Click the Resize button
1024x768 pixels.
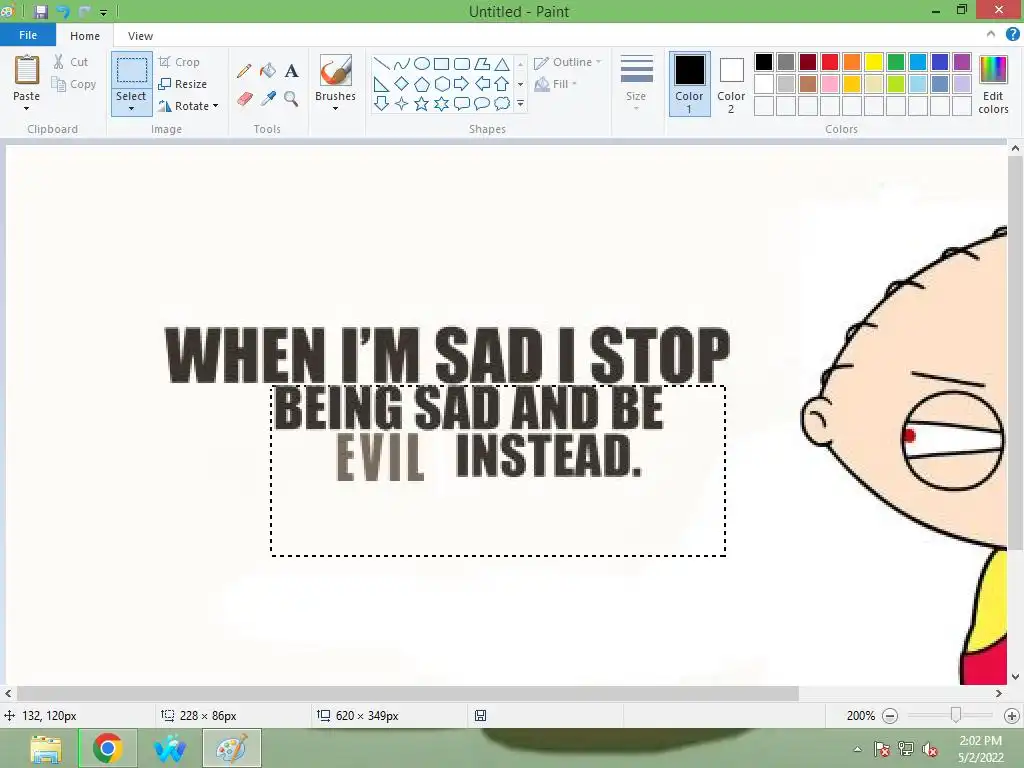click(183, 84)
